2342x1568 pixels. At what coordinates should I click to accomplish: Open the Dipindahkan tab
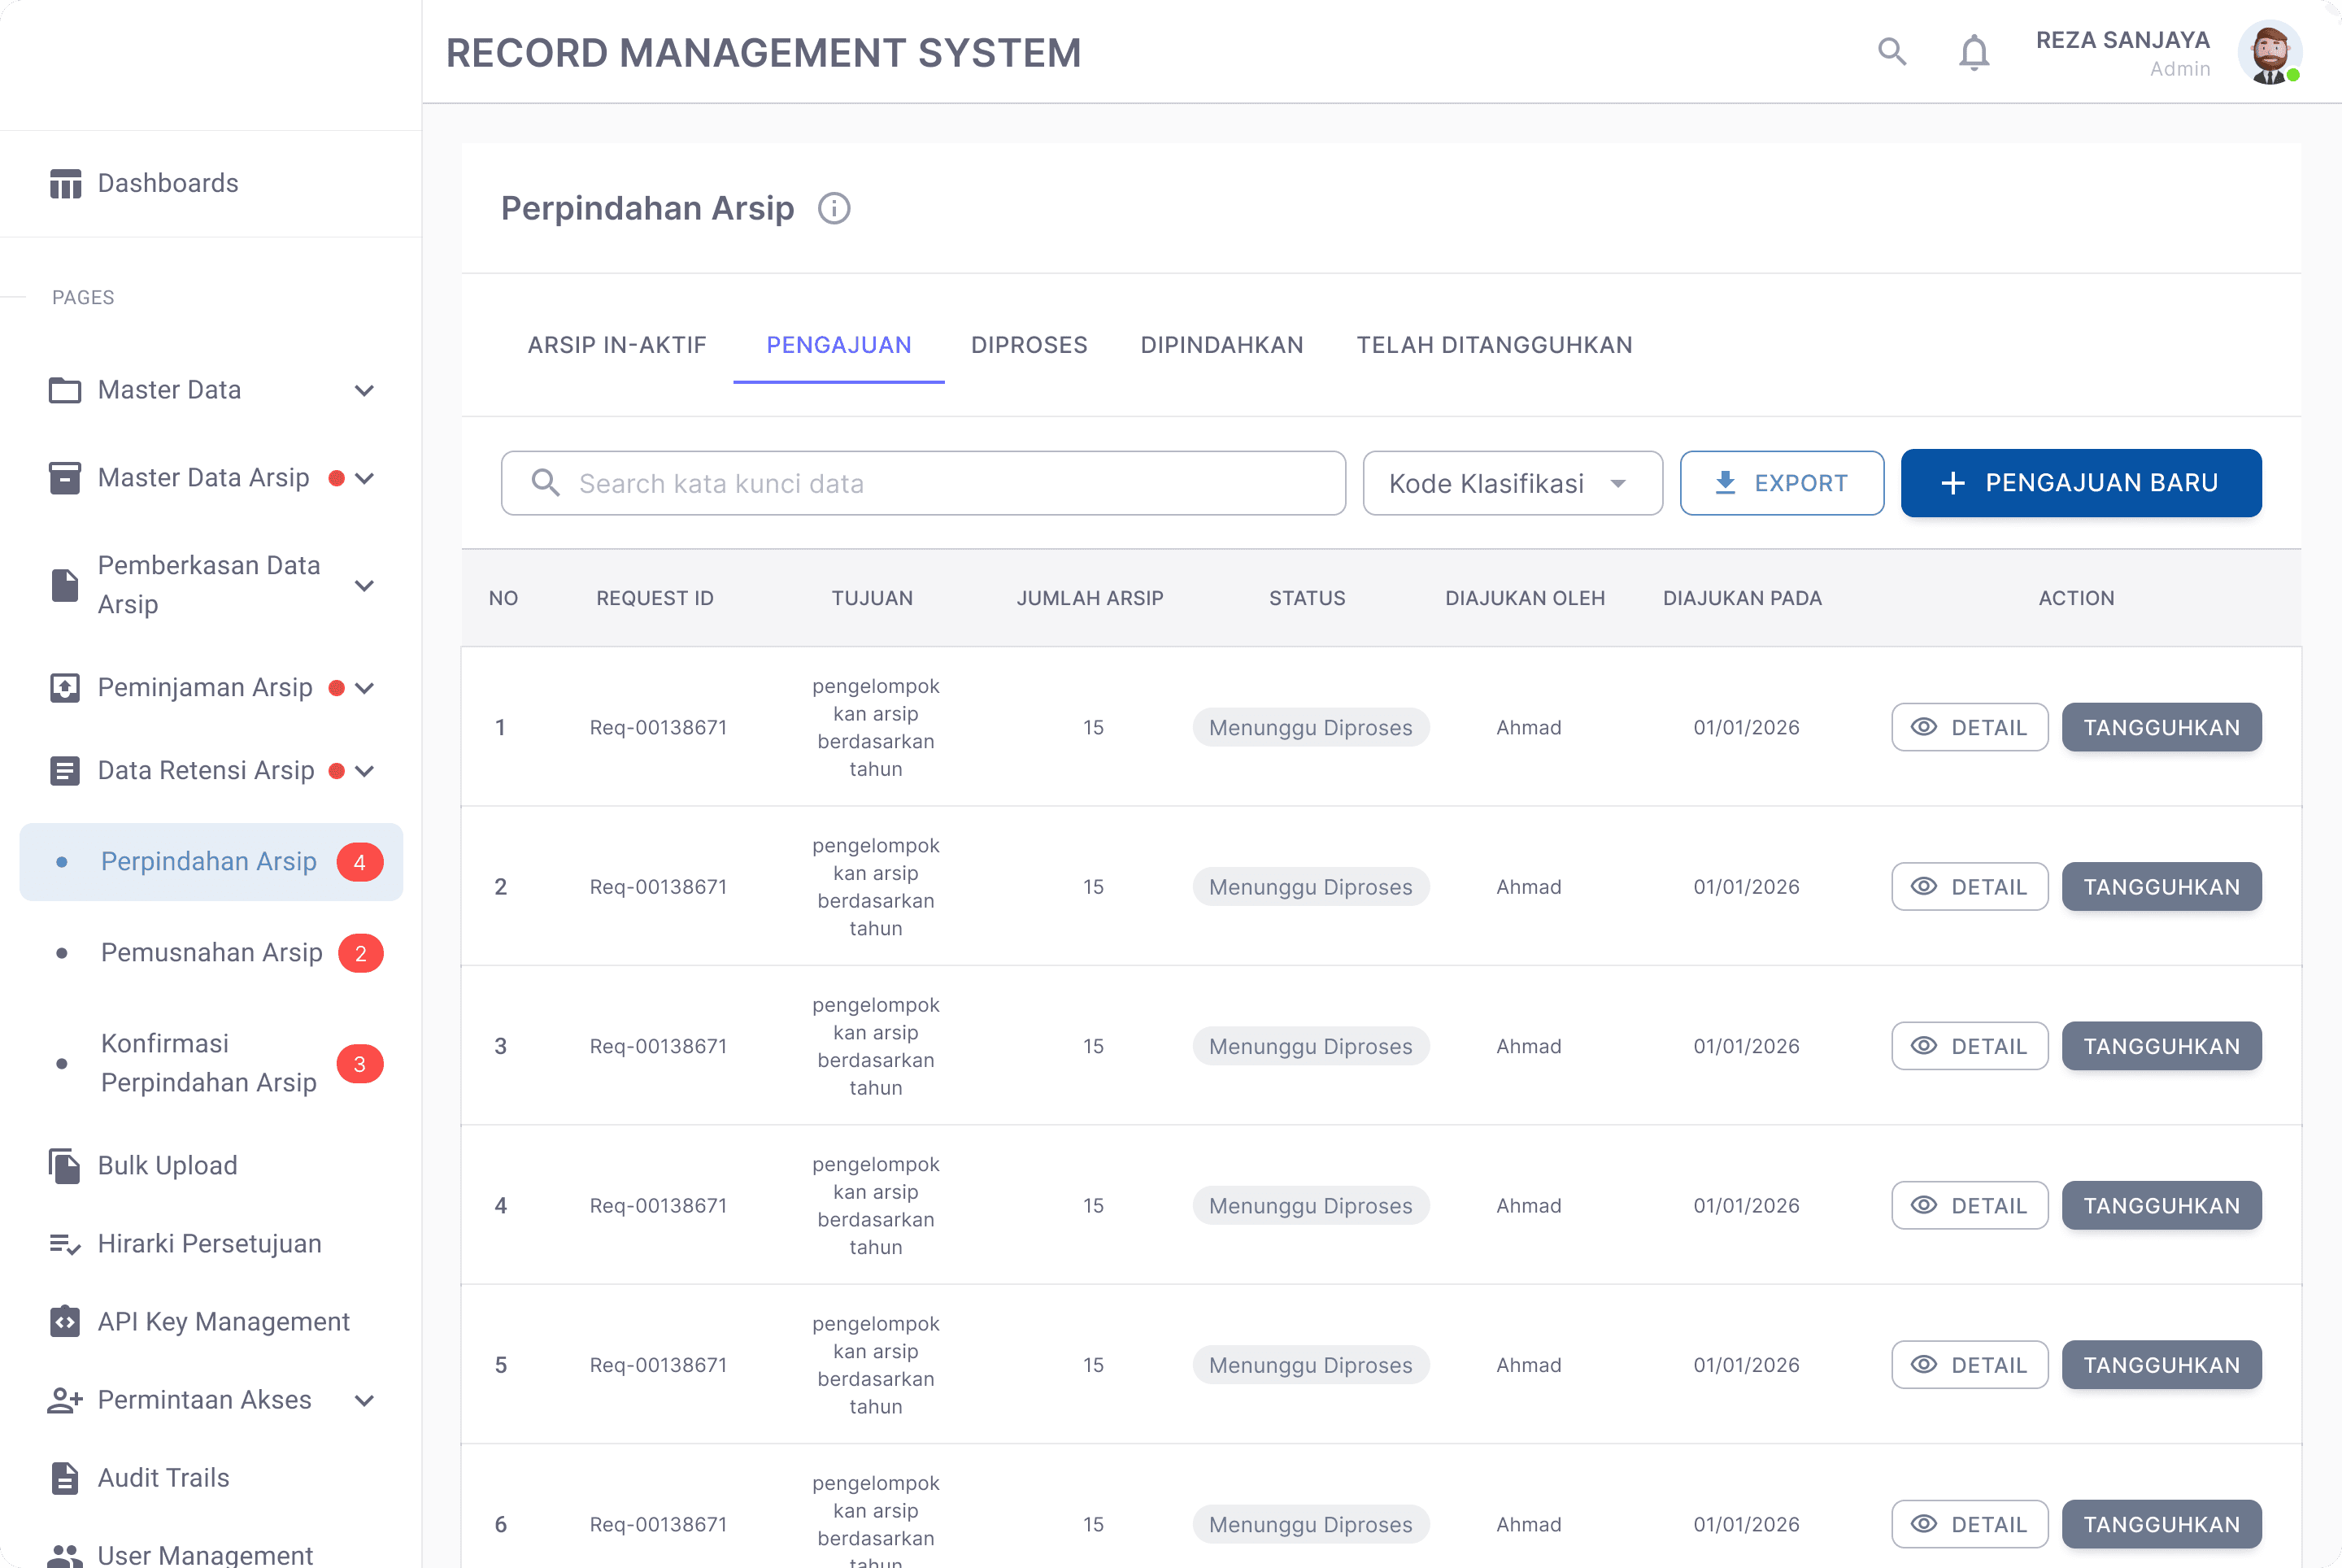[x=1222, y=345]
